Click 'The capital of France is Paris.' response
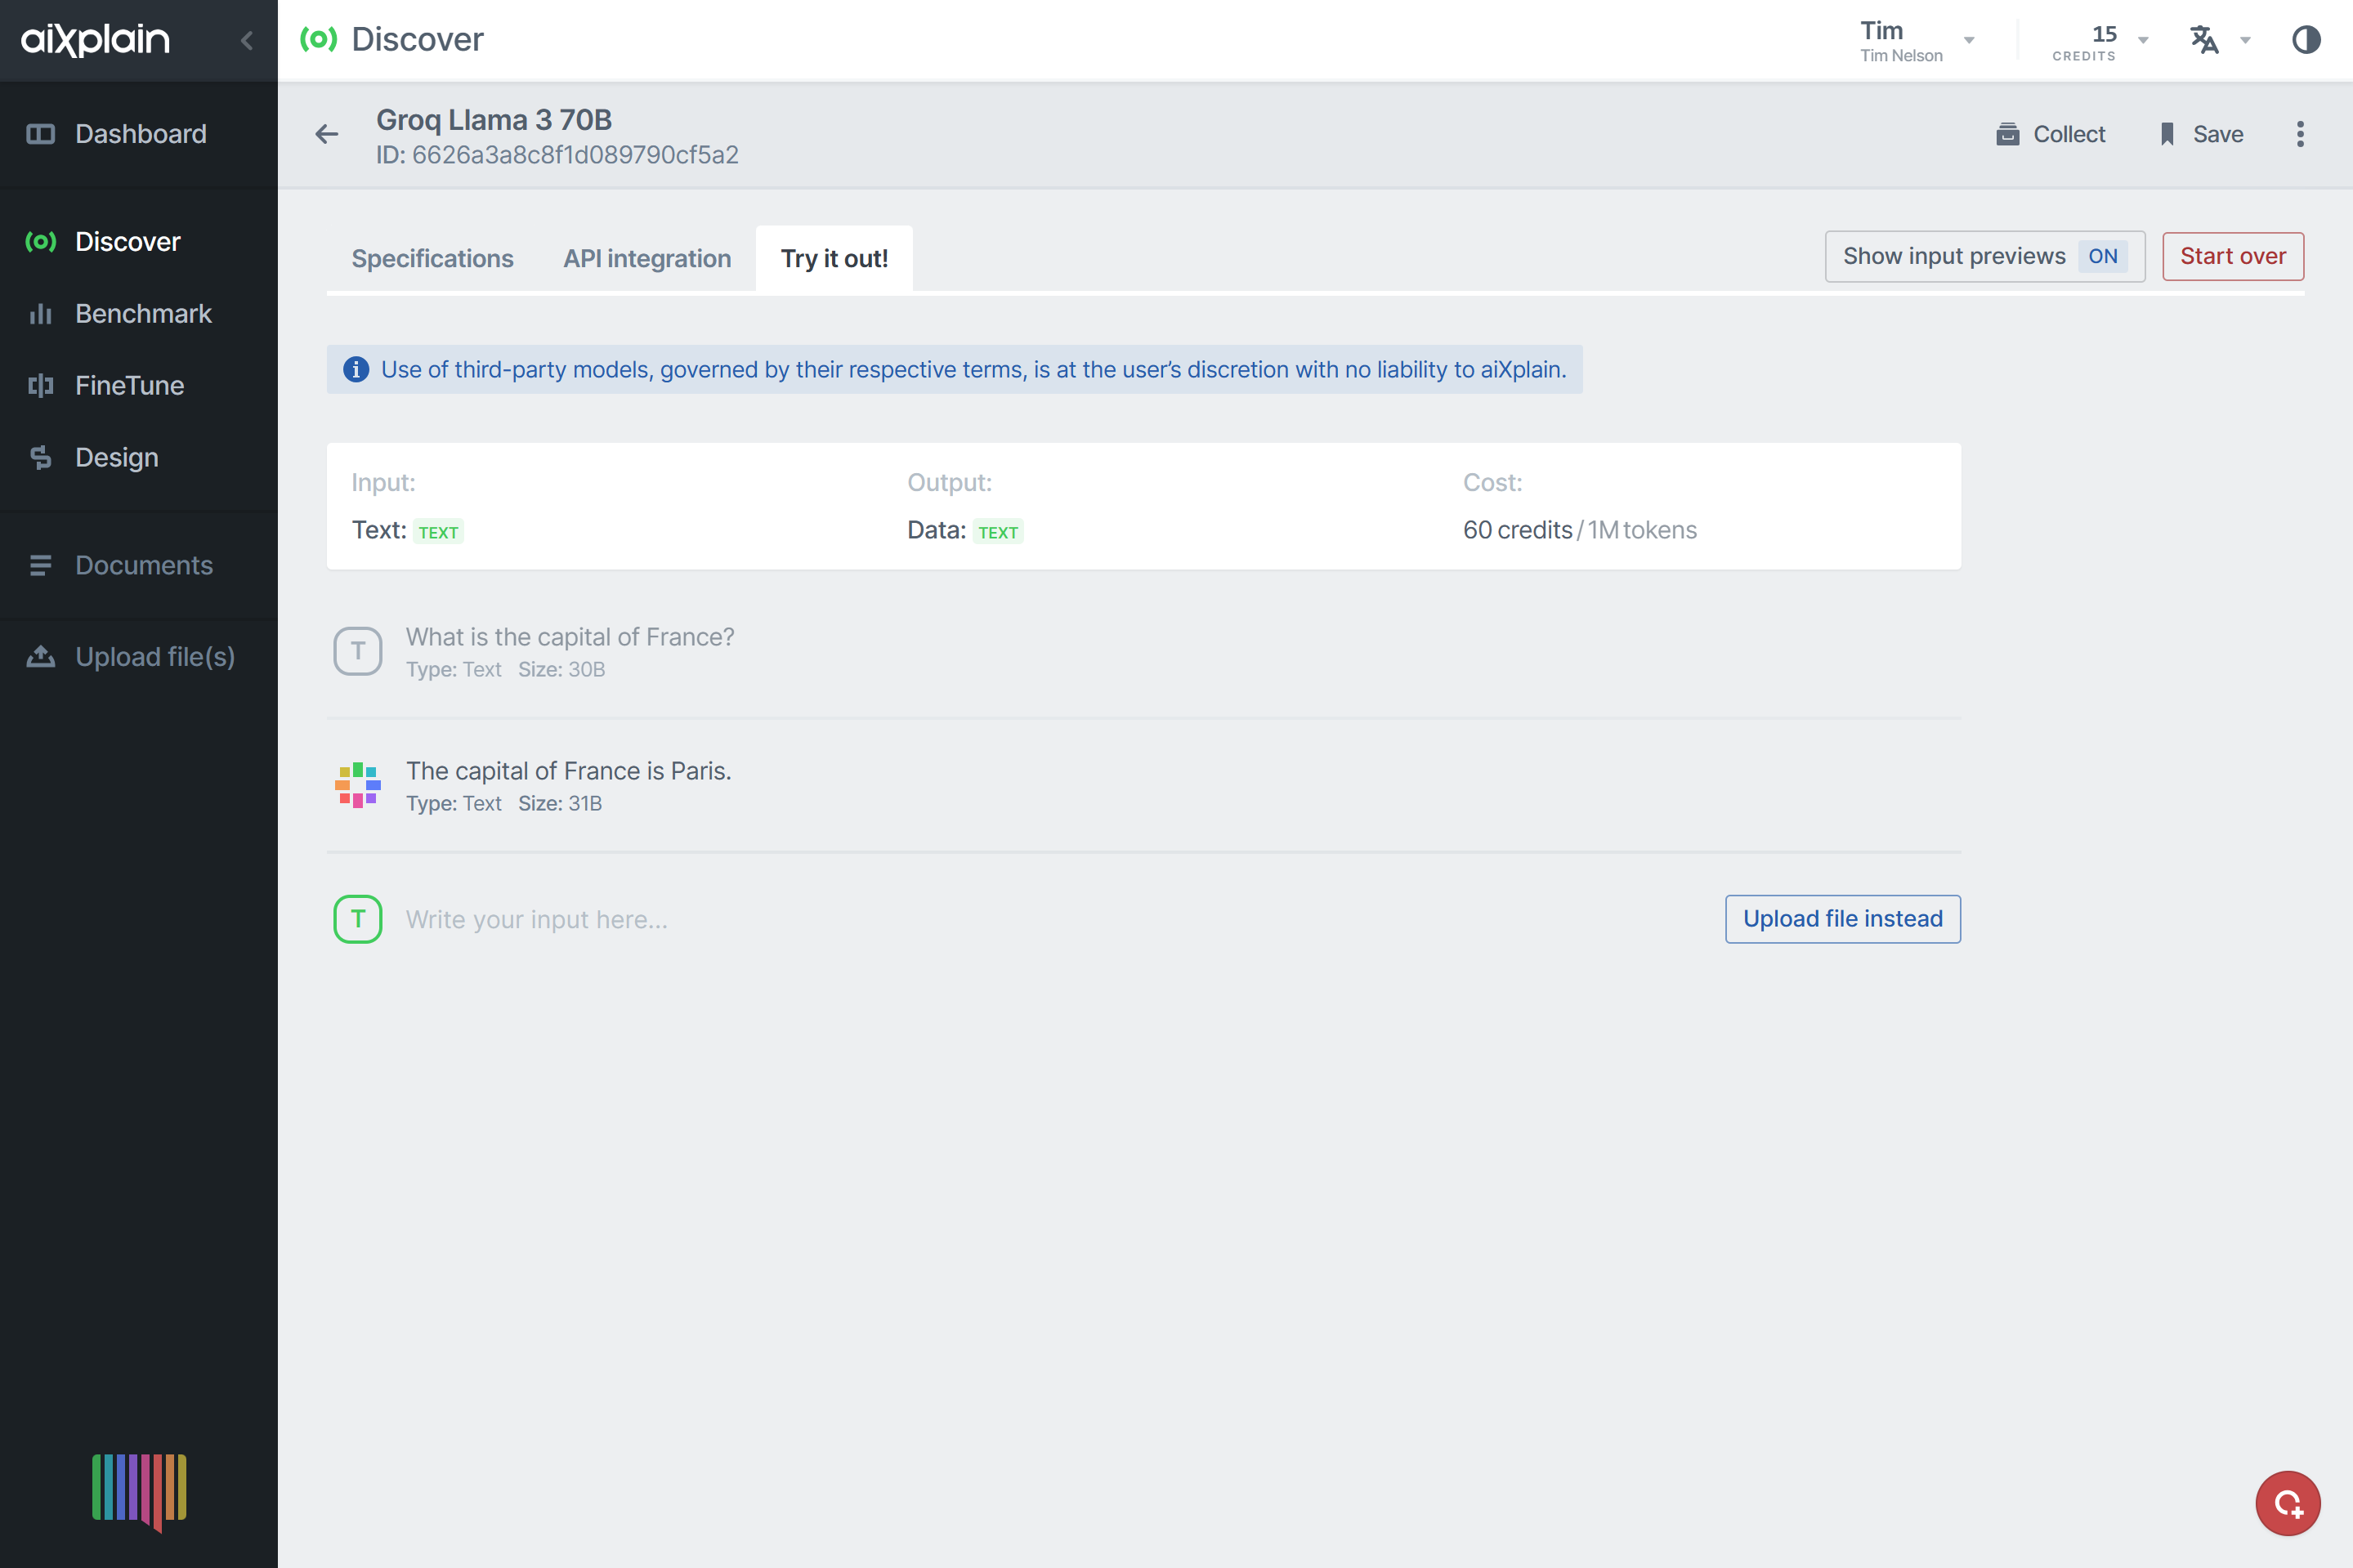 568,771
